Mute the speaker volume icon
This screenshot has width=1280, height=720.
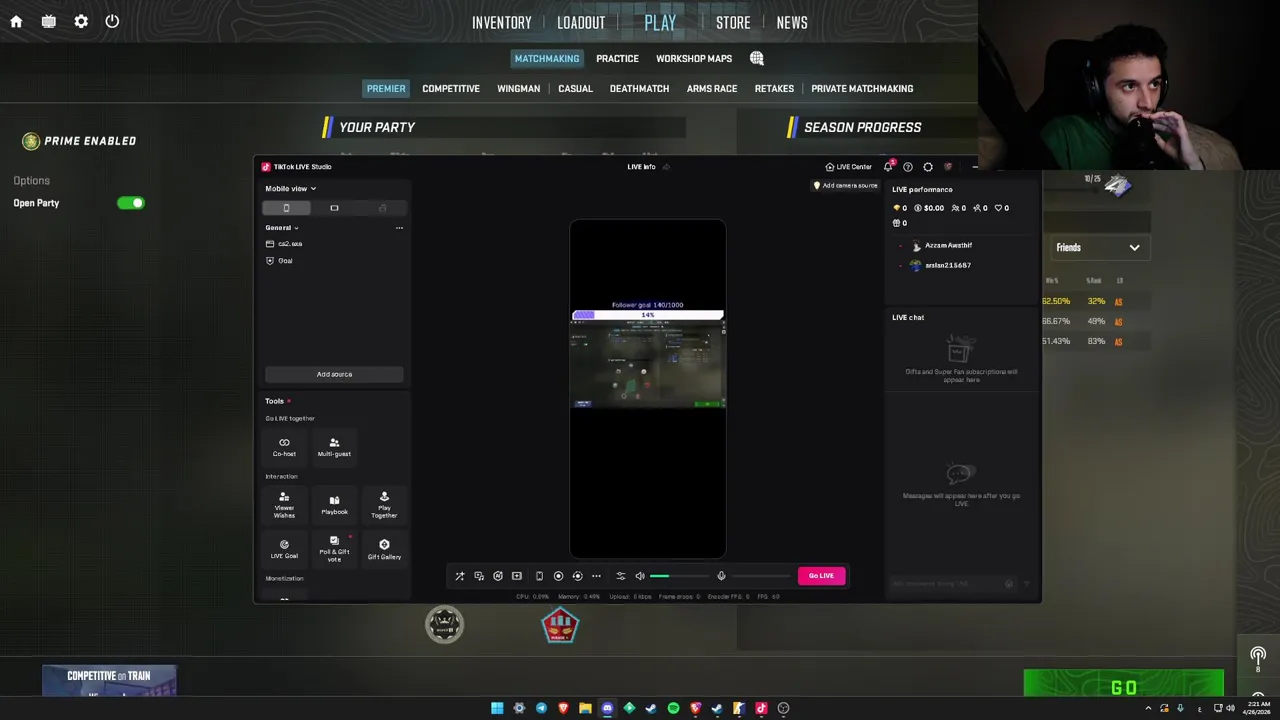640,576
